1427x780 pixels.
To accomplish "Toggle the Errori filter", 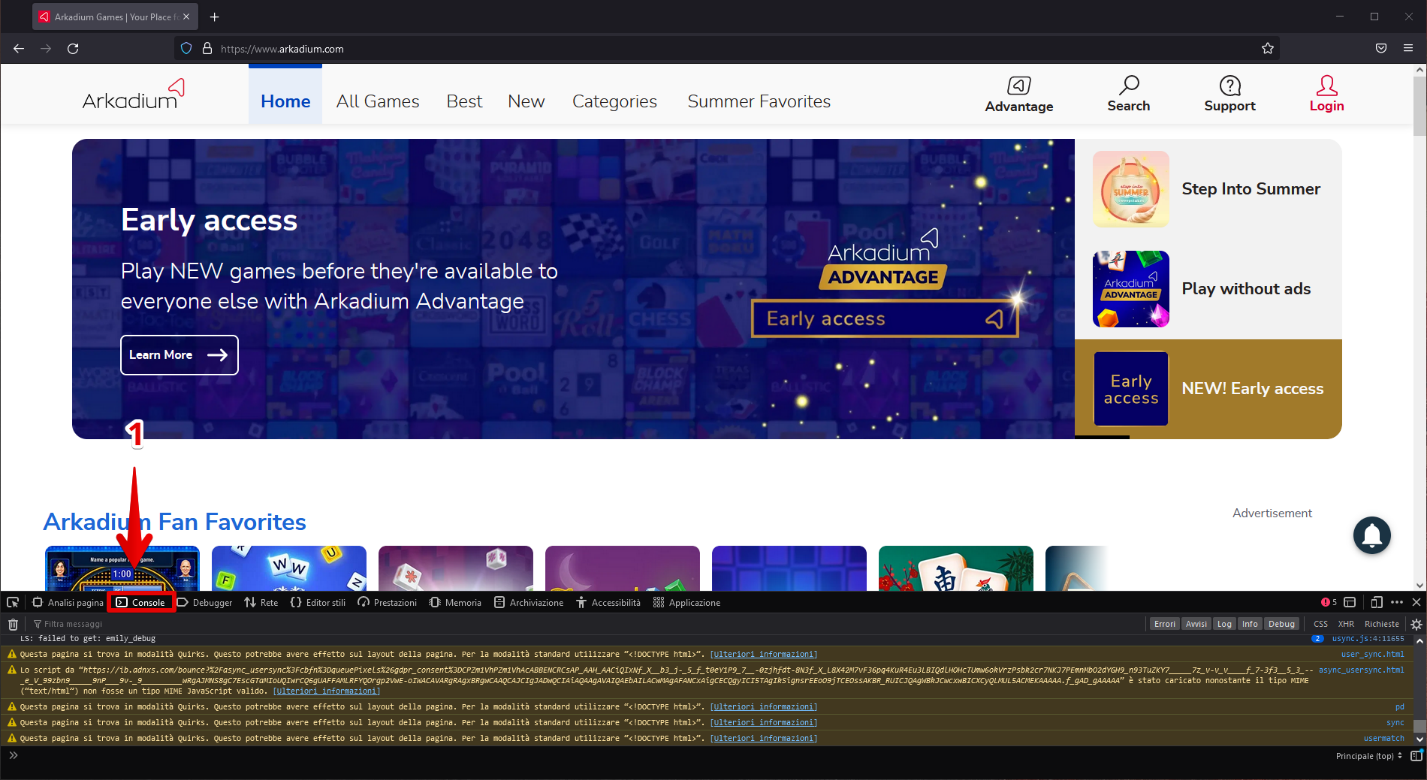I will tap(1165, 624).
